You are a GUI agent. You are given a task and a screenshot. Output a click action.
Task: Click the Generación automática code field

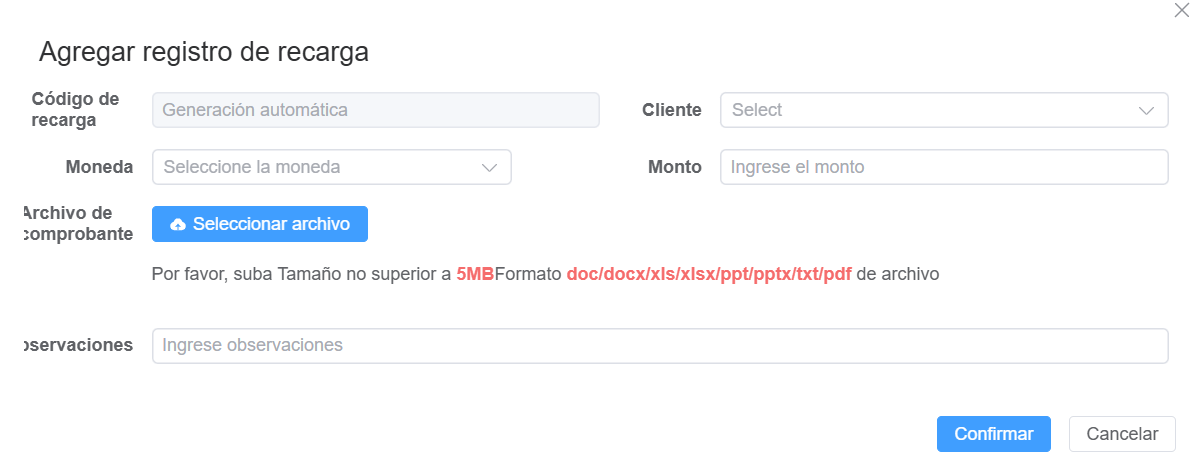[x=375, y=110]
